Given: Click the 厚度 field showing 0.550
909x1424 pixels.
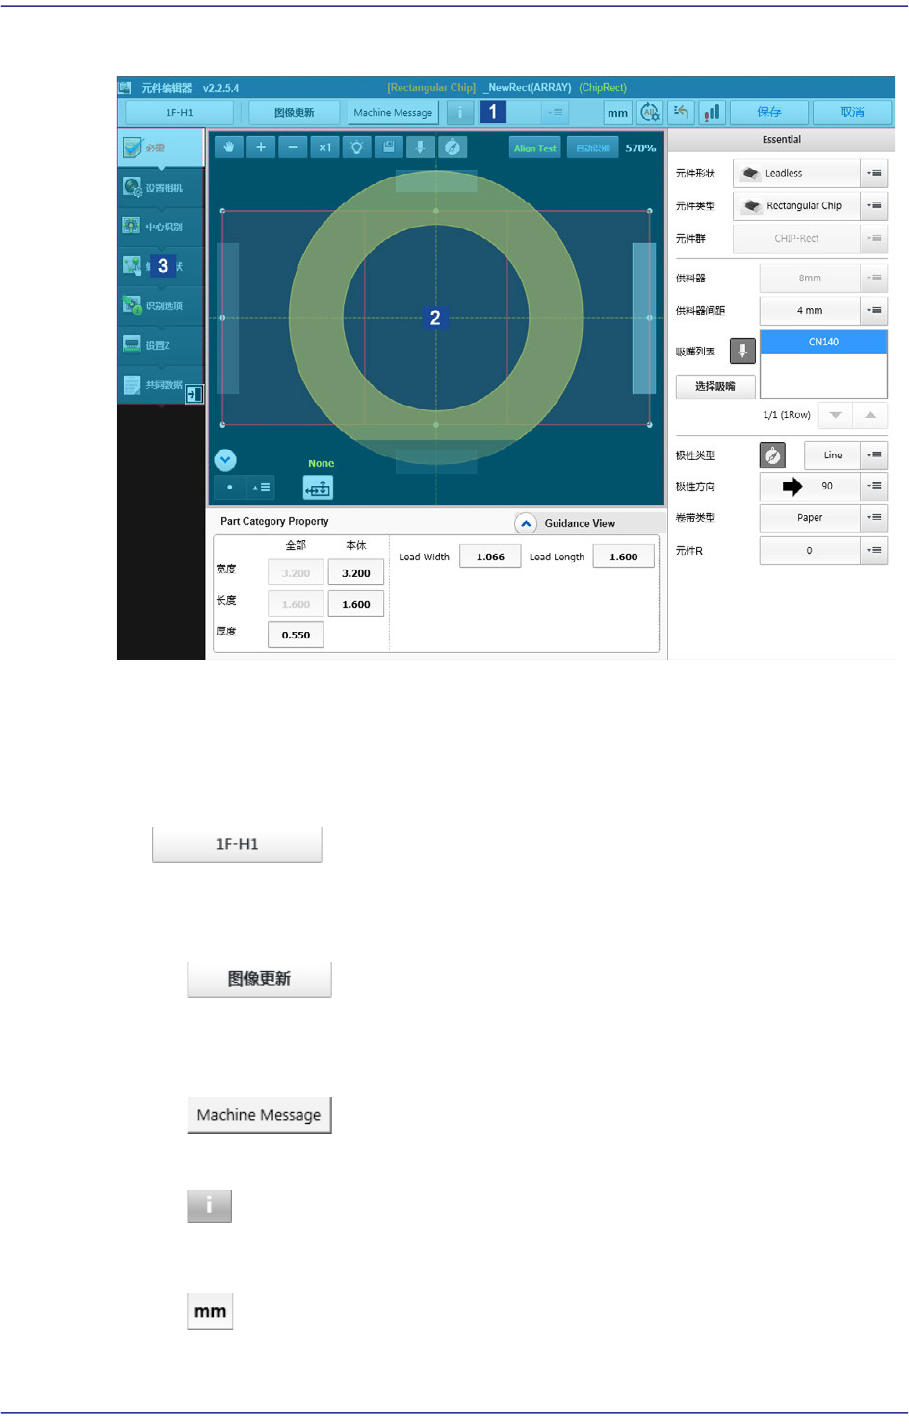Looking at the screenshot, I should (x=296, y=635).
